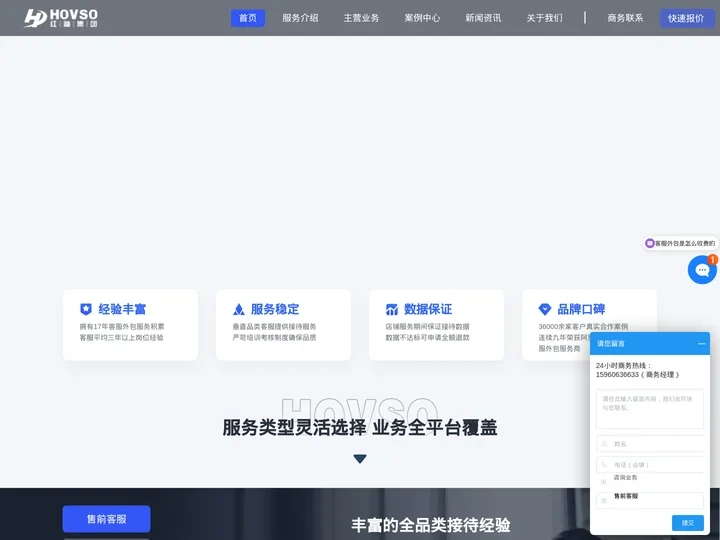Click the 品牌口碑 card heading
Viewport: 720px width, 540px height.
coord(581,309)
